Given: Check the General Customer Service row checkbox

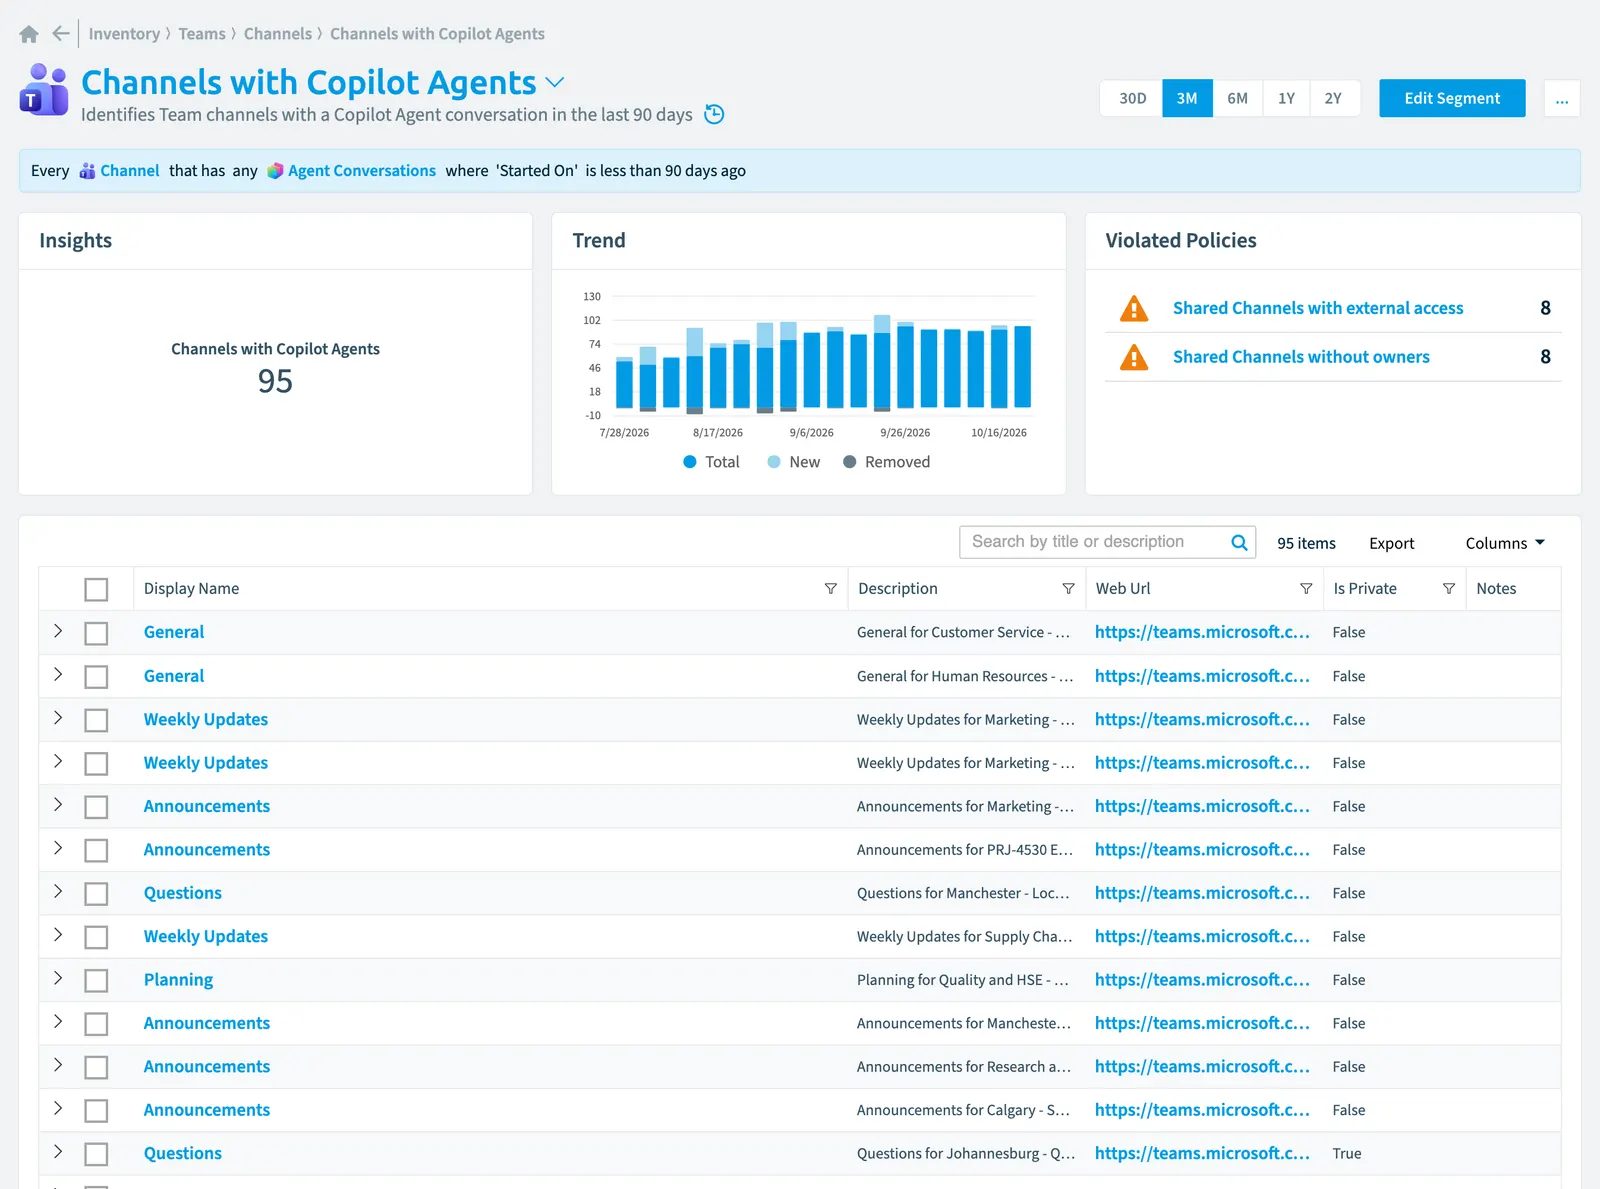Looking at the screenshot, I should point(96,633).
